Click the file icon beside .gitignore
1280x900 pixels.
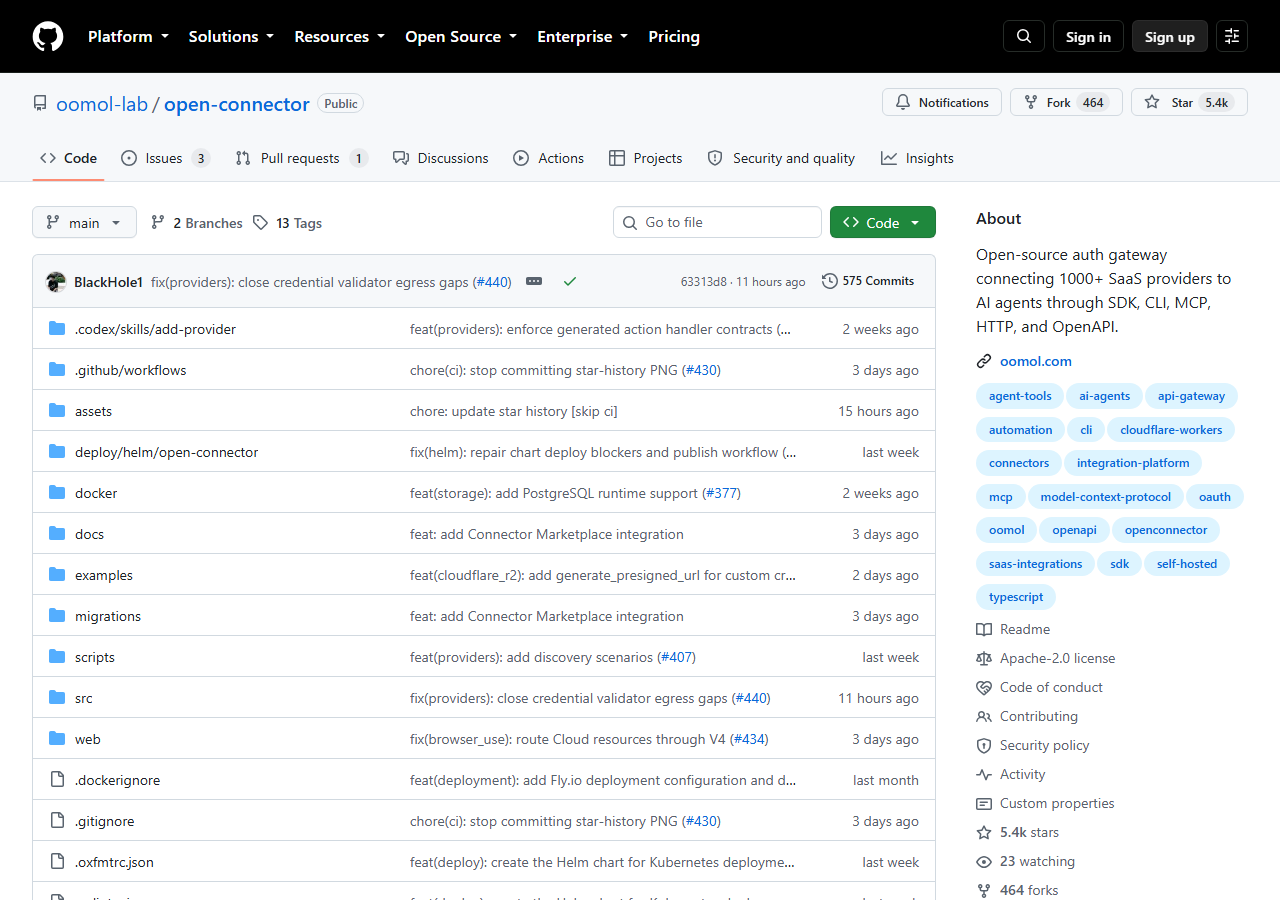57,821
